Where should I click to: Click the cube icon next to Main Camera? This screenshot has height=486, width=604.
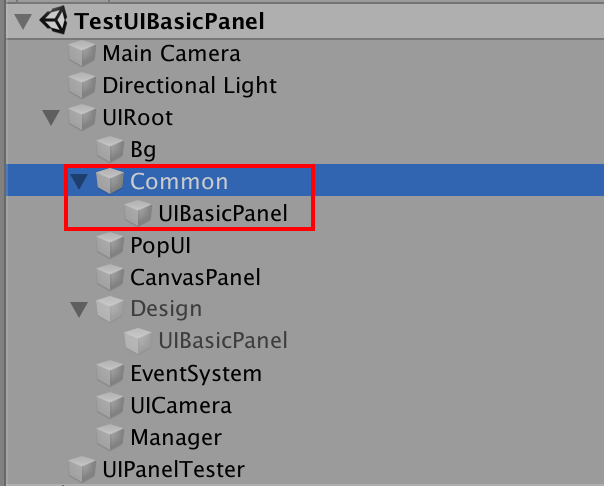click(x=82, y=54)
